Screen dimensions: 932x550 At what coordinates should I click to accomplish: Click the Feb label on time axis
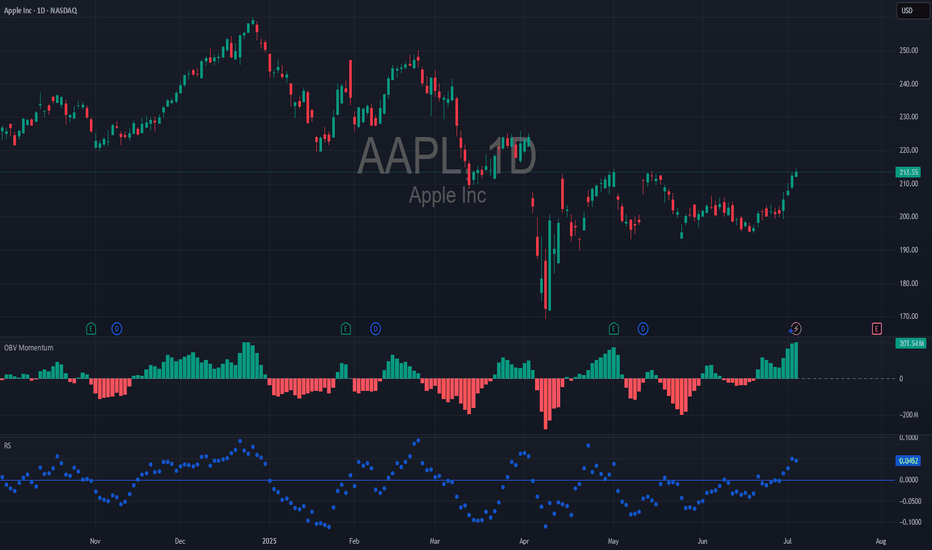pos(354,542)
